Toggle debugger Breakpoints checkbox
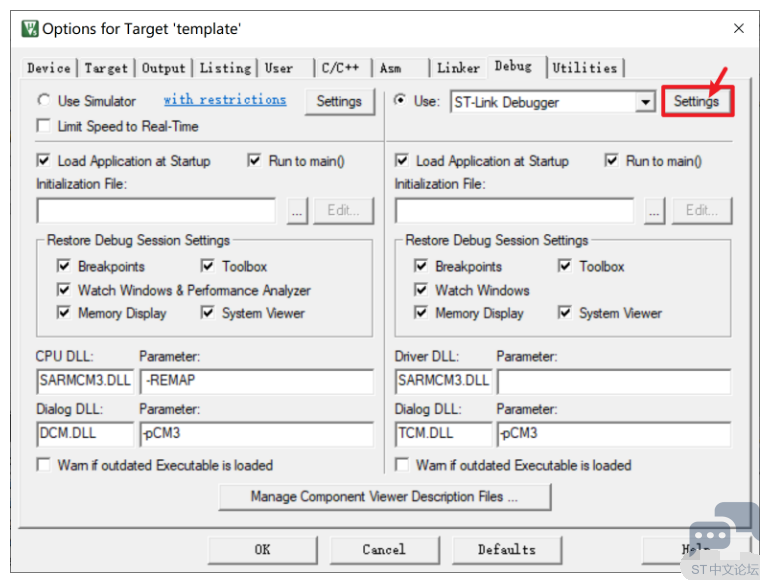This screenshot has height=585, width=768. point(421,266)
